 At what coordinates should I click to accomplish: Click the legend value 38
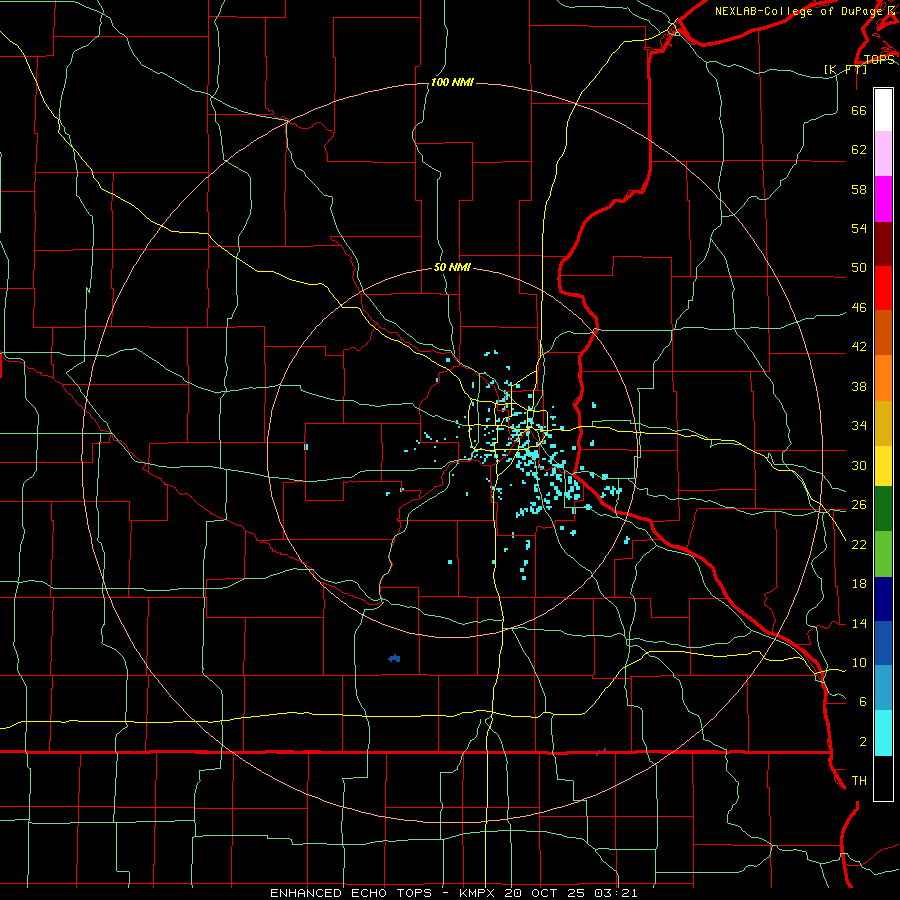[859, 387]
